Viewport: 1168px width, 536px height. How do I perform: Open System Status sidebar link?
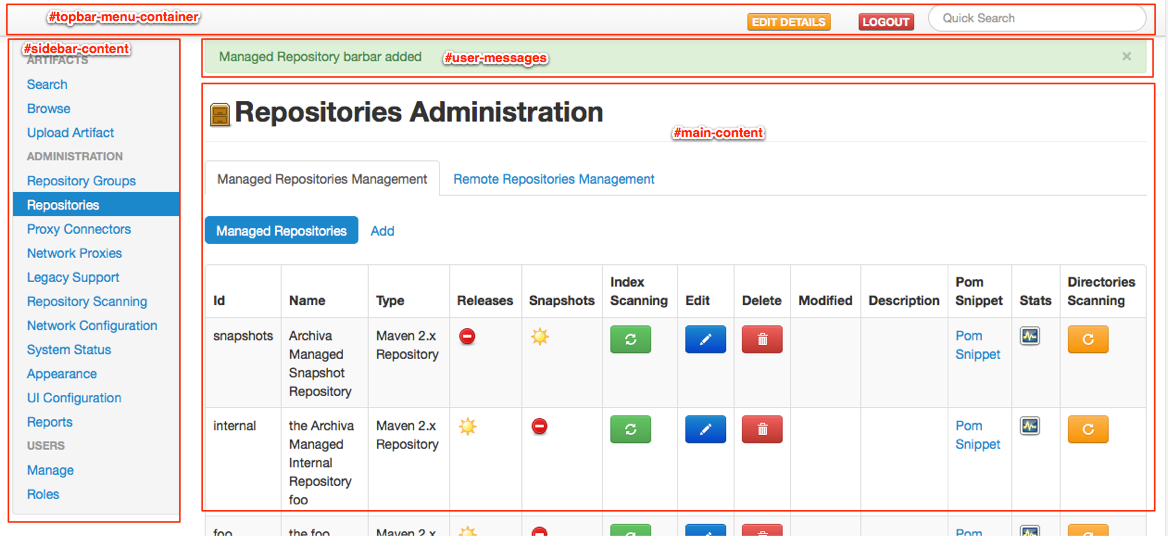click(x=69, y=349)
